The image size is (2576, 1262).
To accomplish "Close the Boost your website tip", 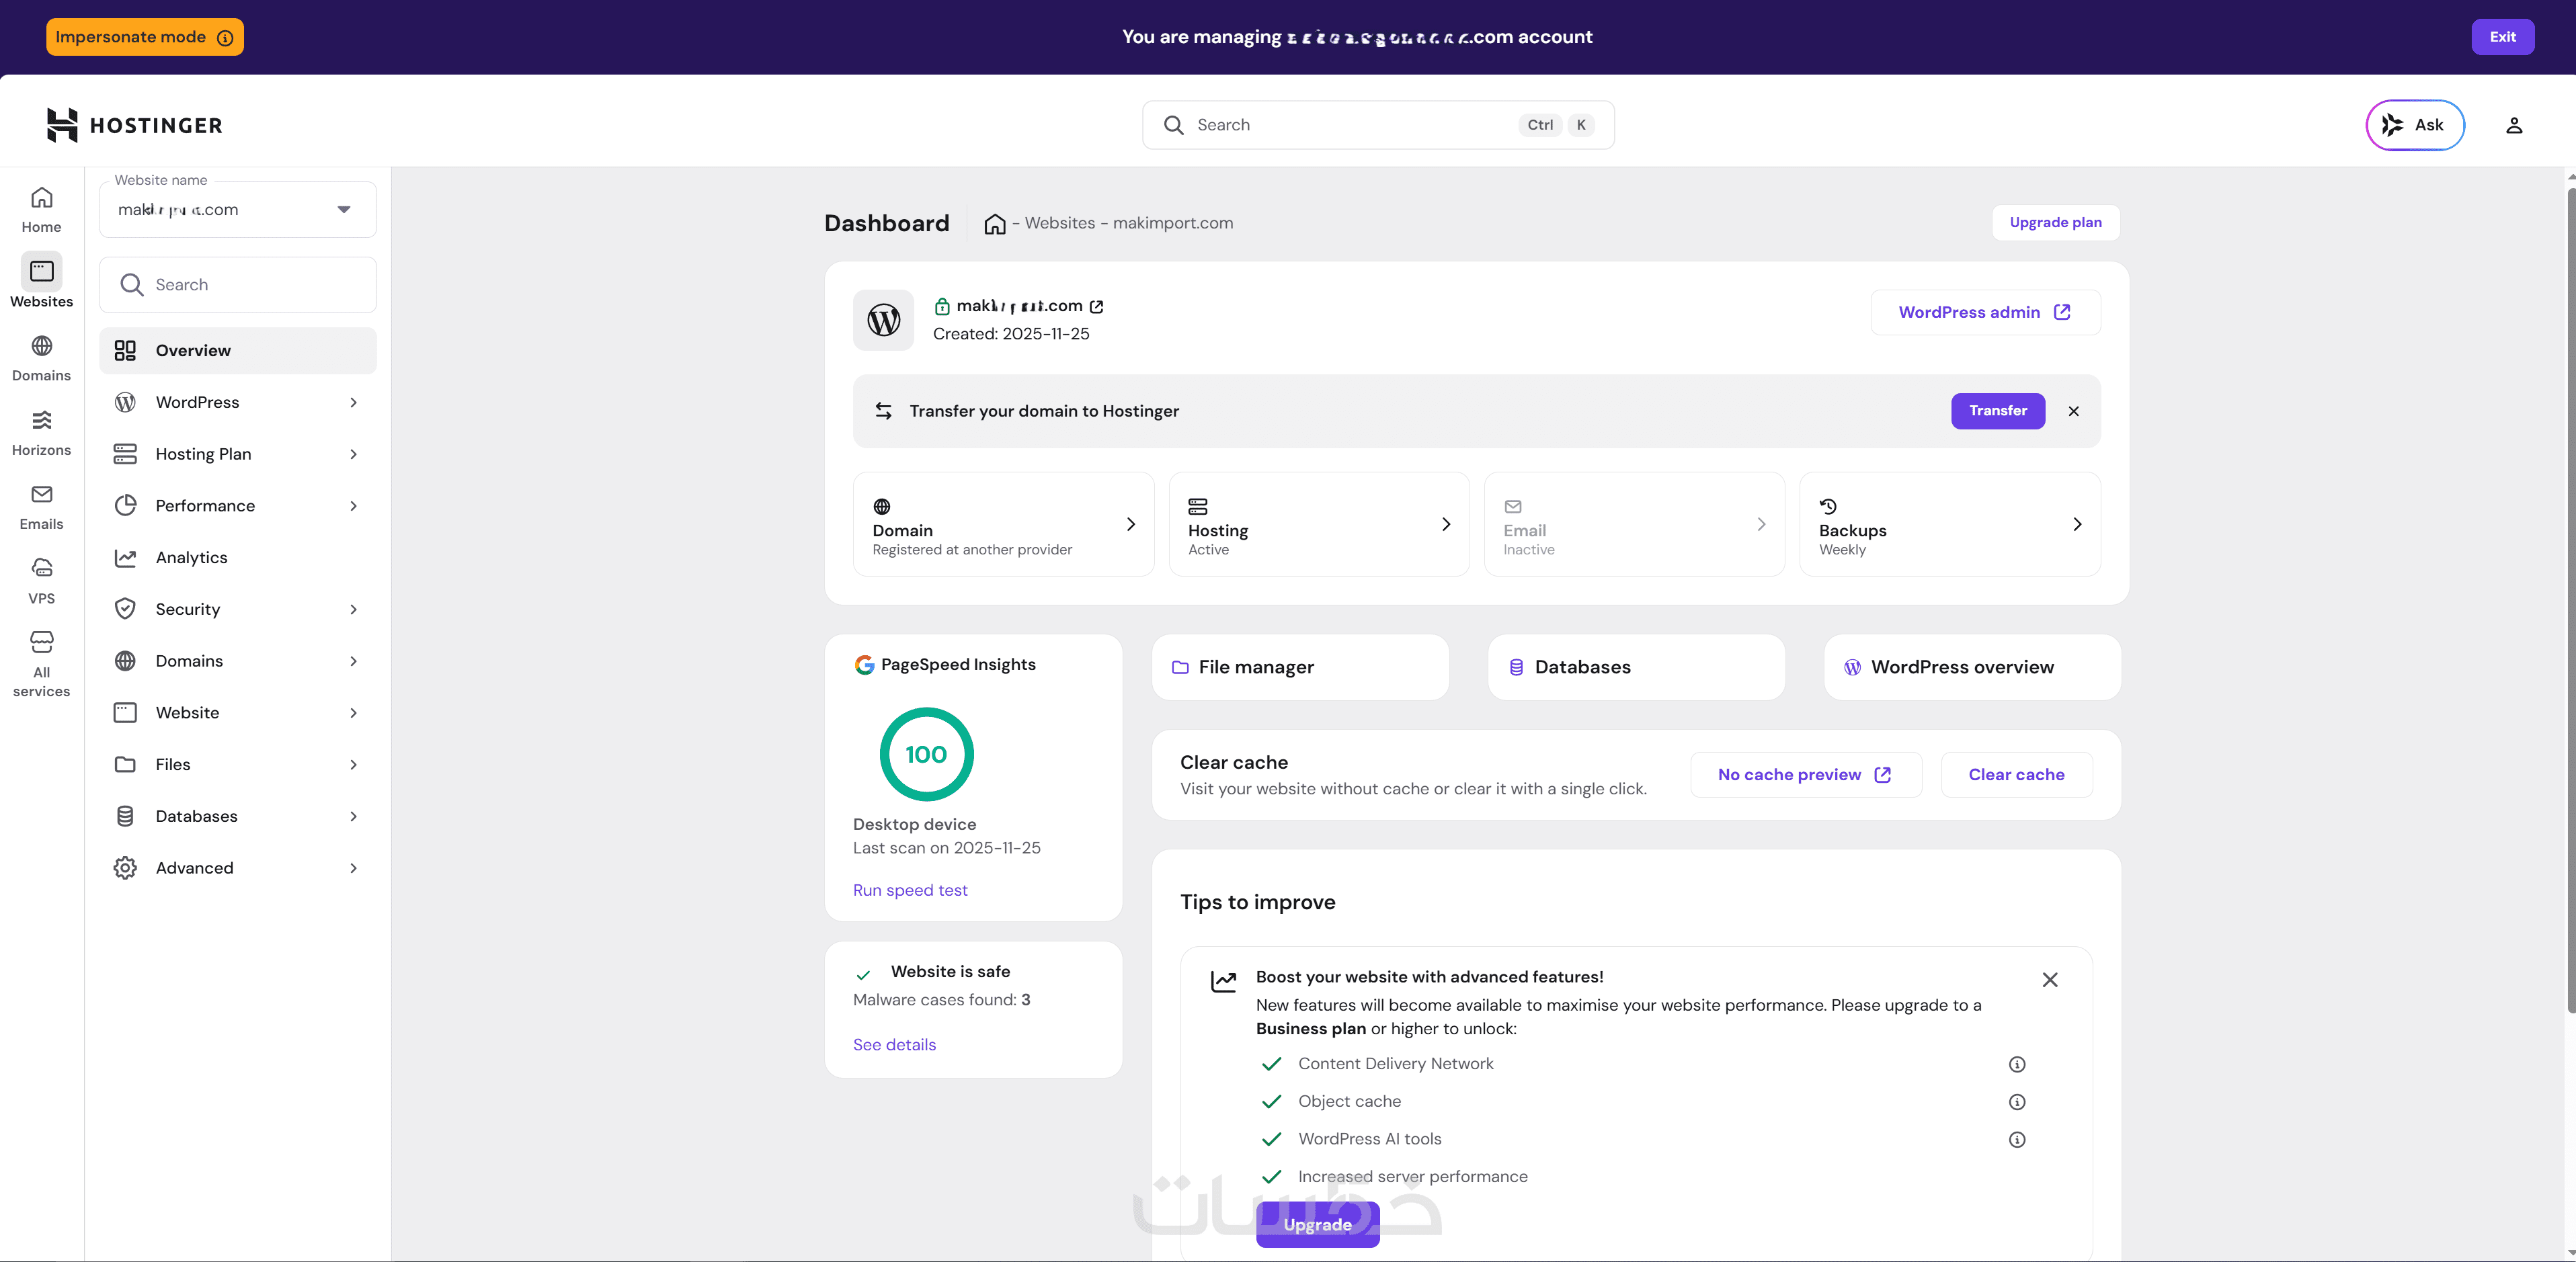I will [x=2049, y=980].
